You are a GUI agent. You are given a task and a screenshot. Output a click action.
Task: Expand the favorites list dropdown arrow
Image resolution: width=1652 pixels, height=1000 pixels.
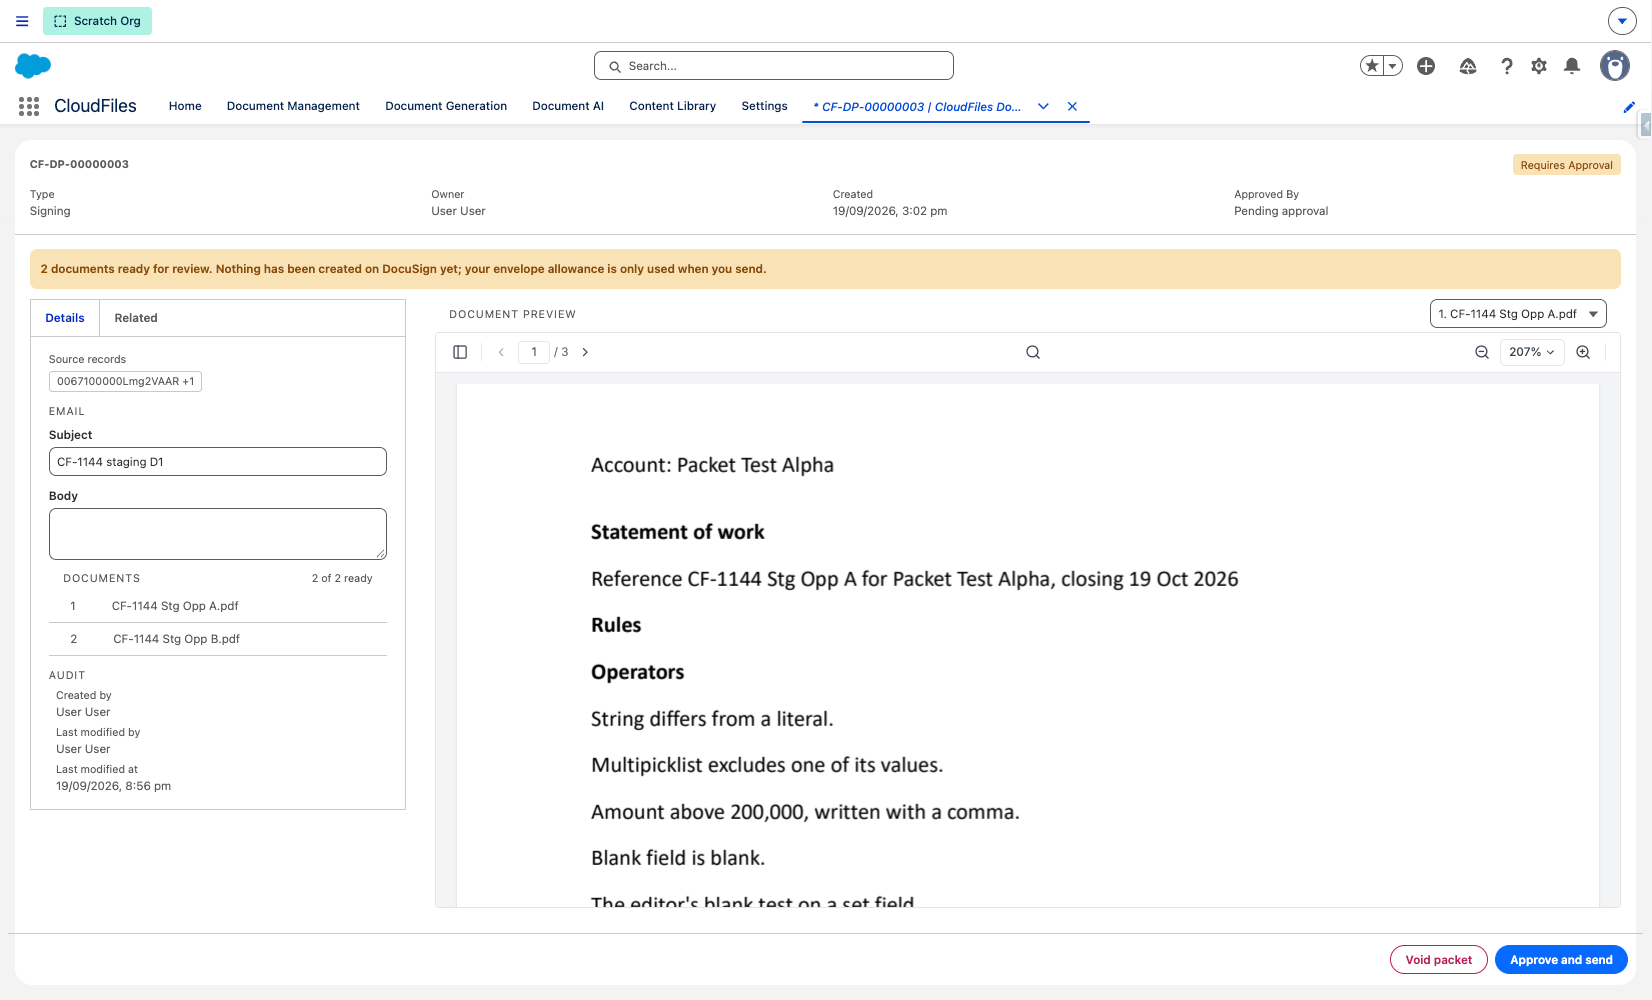tap(1392, 66)
